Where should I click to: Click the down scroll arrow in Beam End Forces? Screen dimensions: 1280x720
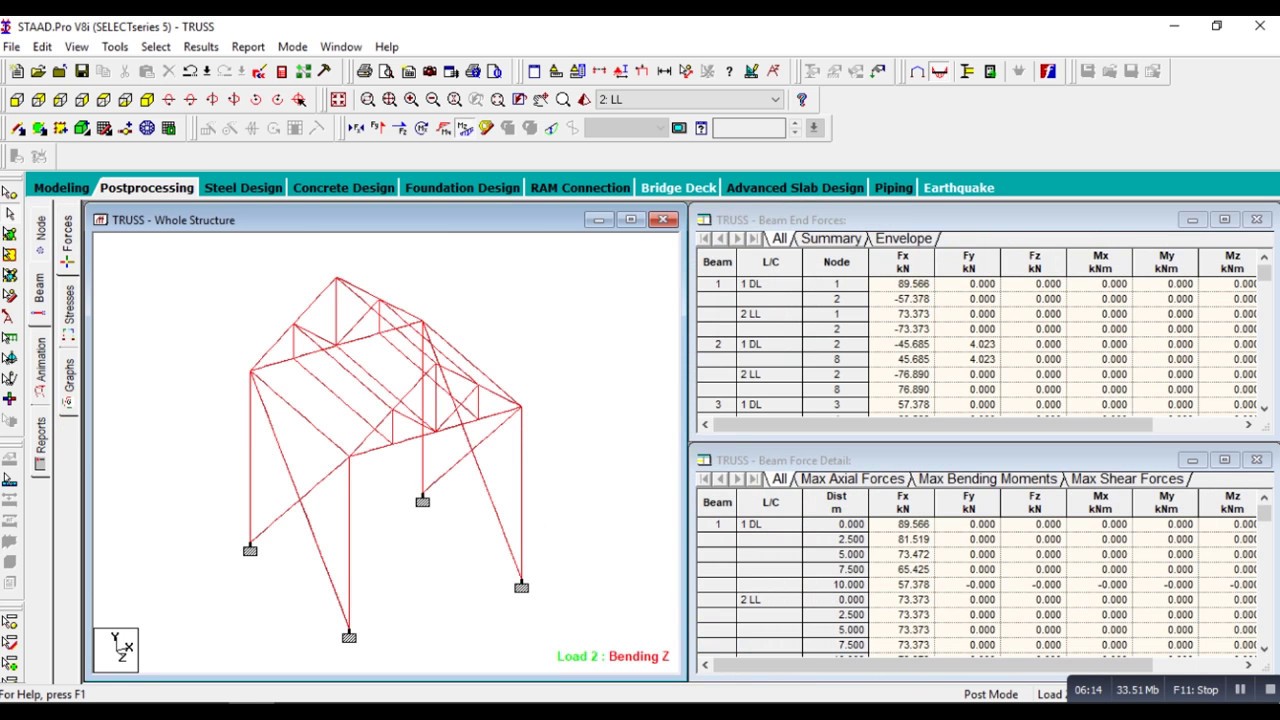(1265, 409)
